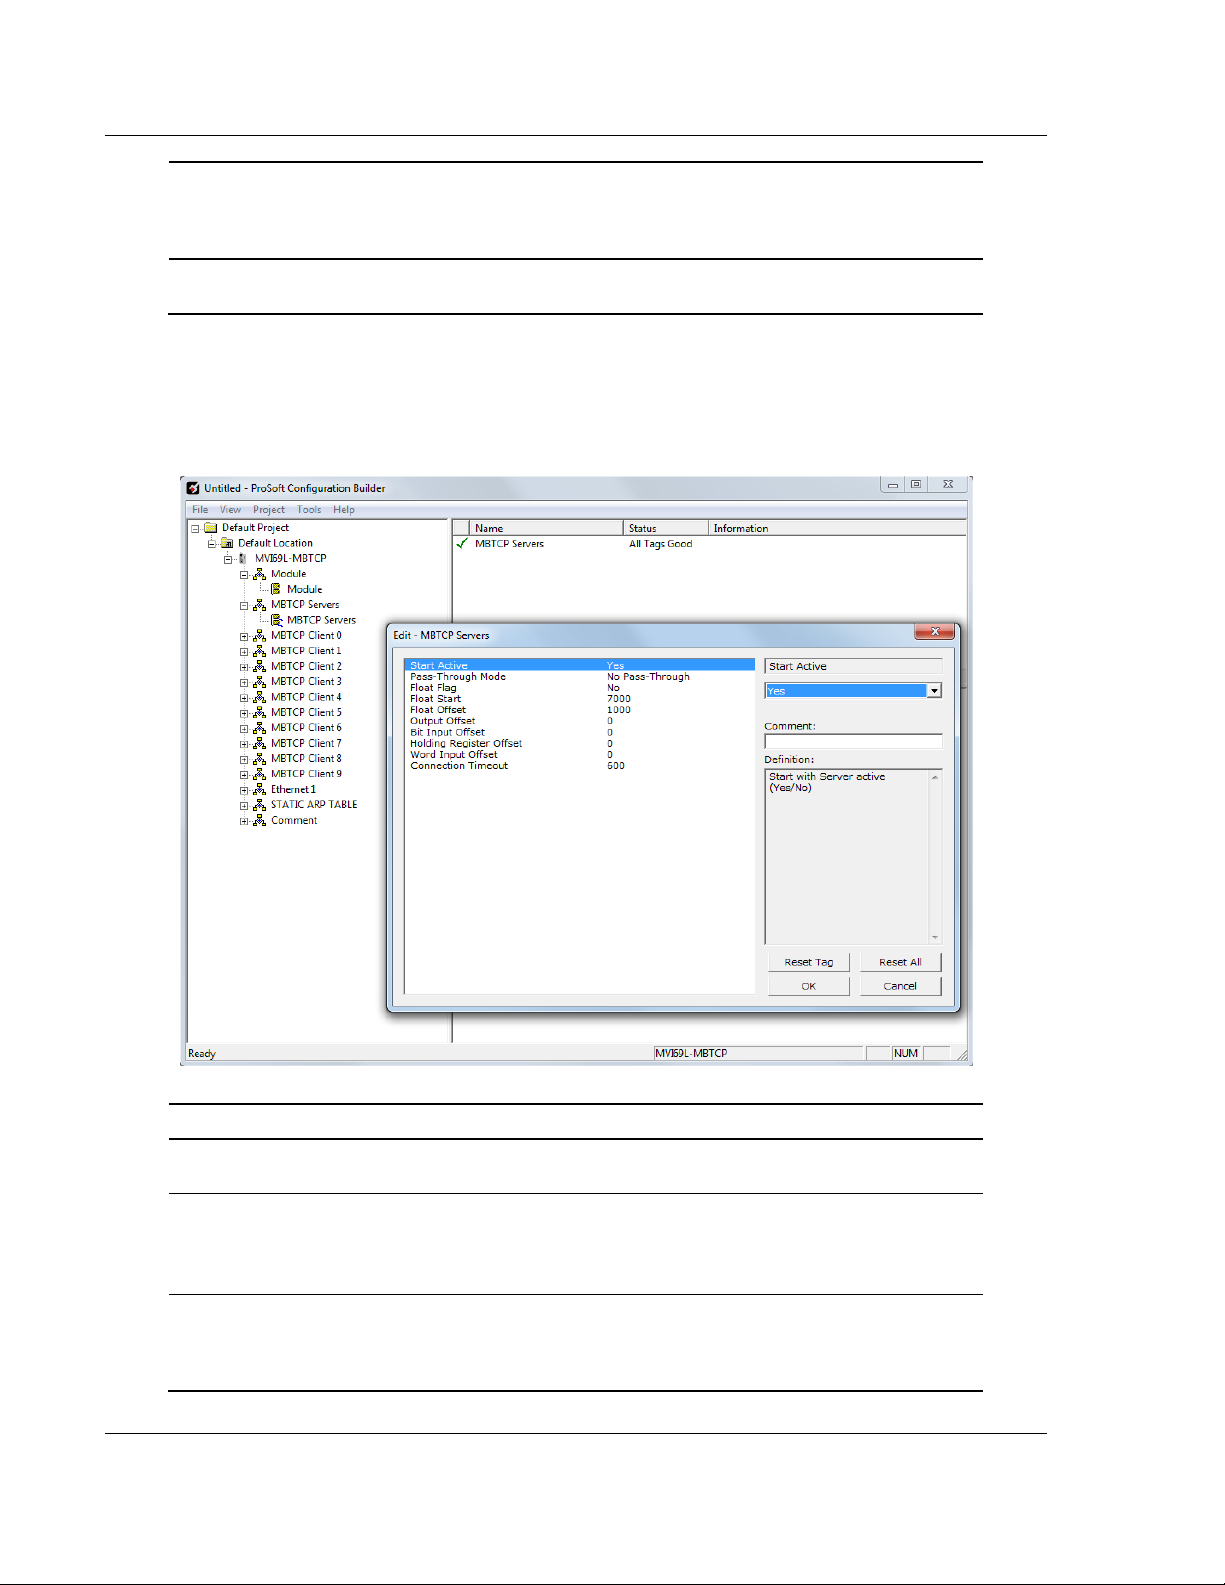Click the network icon beside STATIC ARP TABLE

pyautogui.click(x=260, y=805)
